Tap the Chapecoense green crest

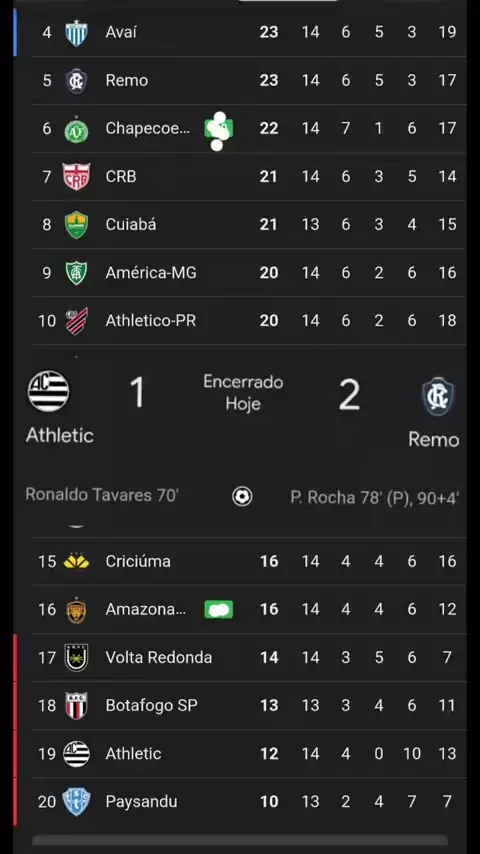(x=76, y=129)
